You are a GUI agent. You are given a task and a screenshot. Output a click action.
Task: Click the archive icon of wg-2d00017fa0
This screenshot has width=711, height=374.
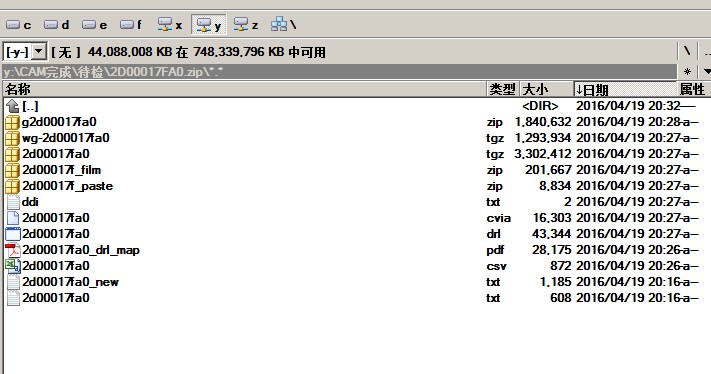click(x=13, y=138)
